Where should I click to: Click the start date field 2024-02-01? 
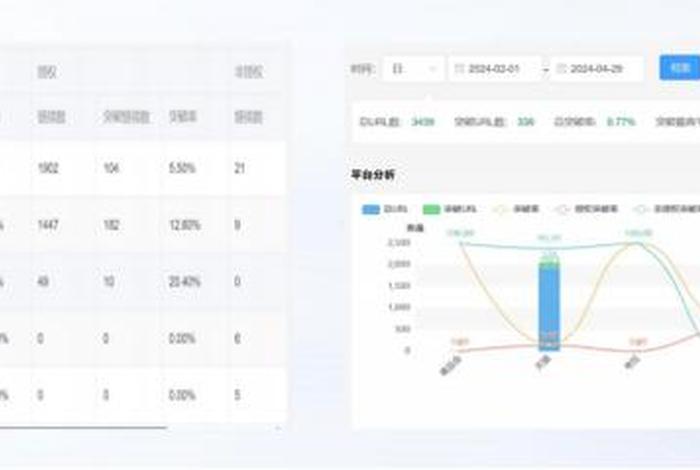(x=495, y=69)
